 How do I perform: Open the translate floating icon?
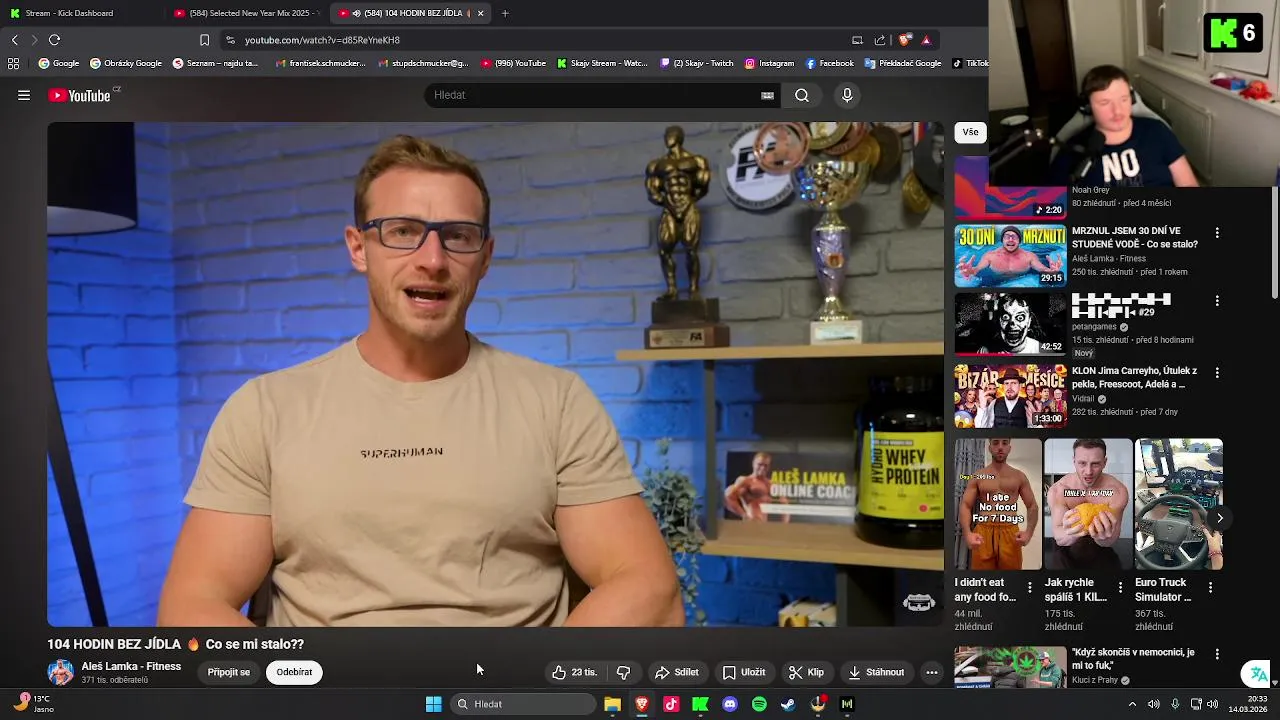1258,674
